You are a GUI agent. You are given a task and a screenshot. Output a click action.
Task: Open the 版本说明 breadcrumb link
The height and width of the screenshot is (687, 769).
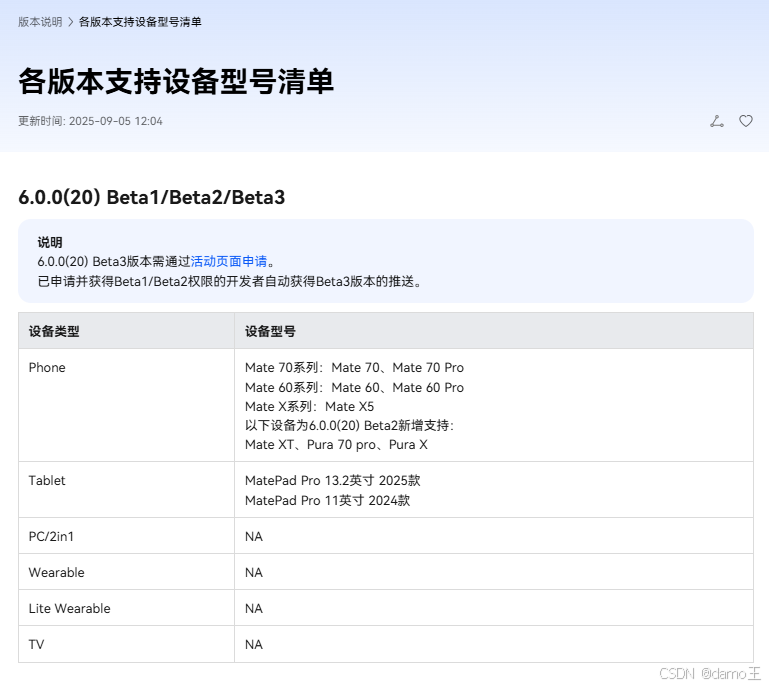(x=40, y=22)
